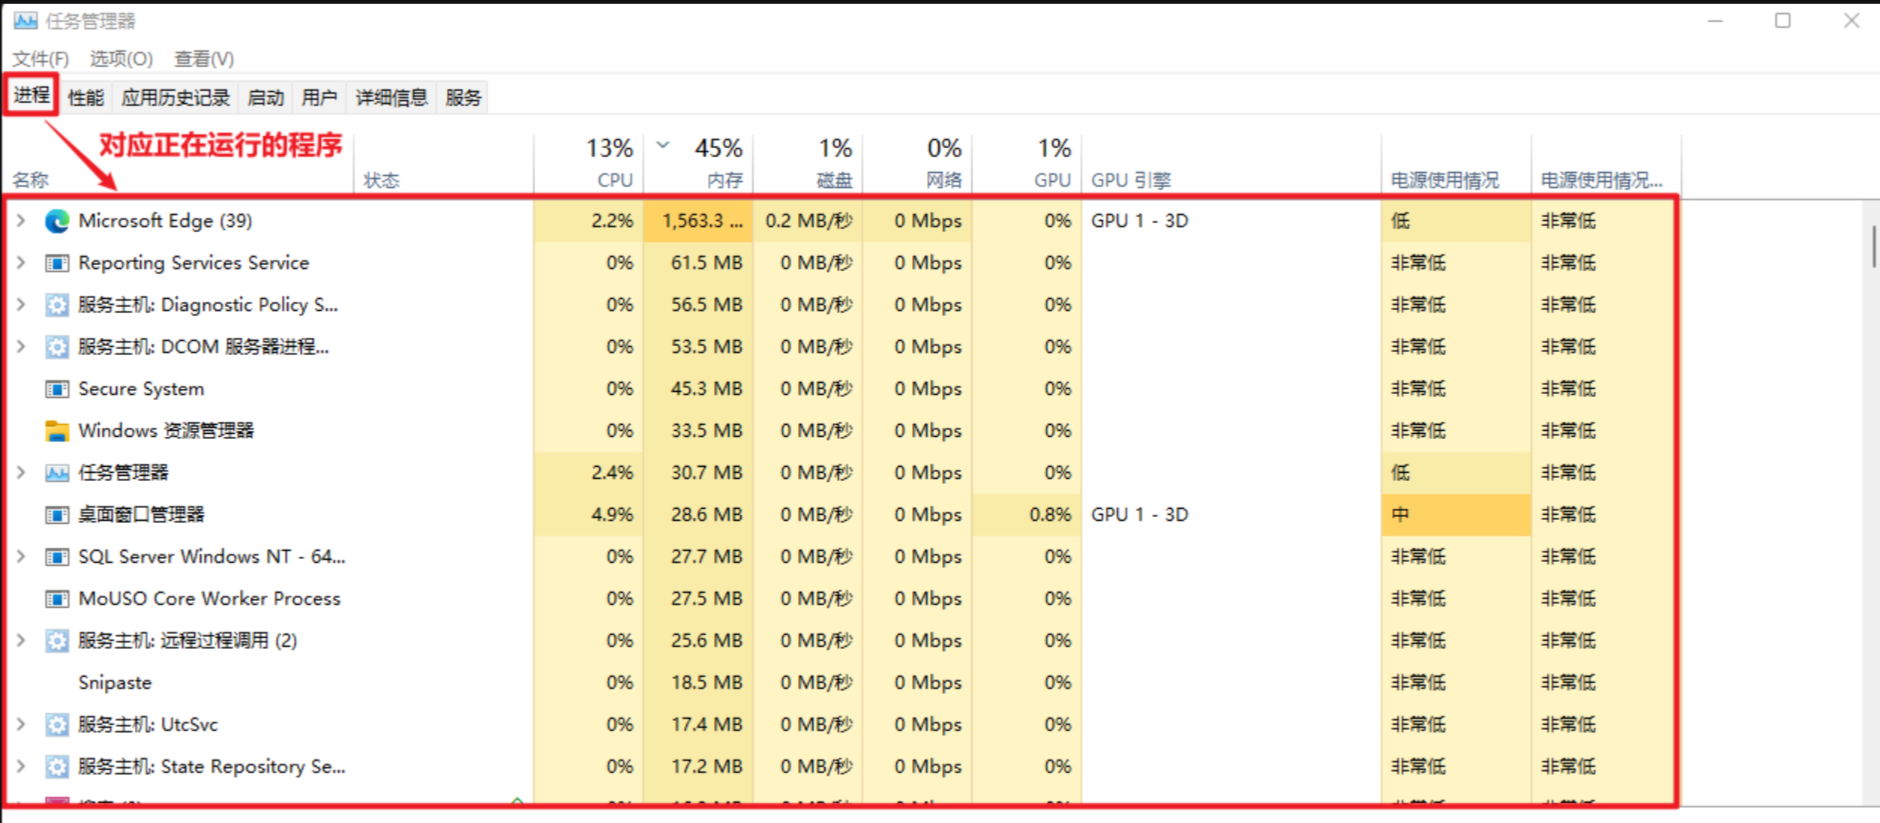The image size is (1880, 823).
Task: Click the 4.9% CPU value of 桌面窗口管理器
Action: (612, 515)
